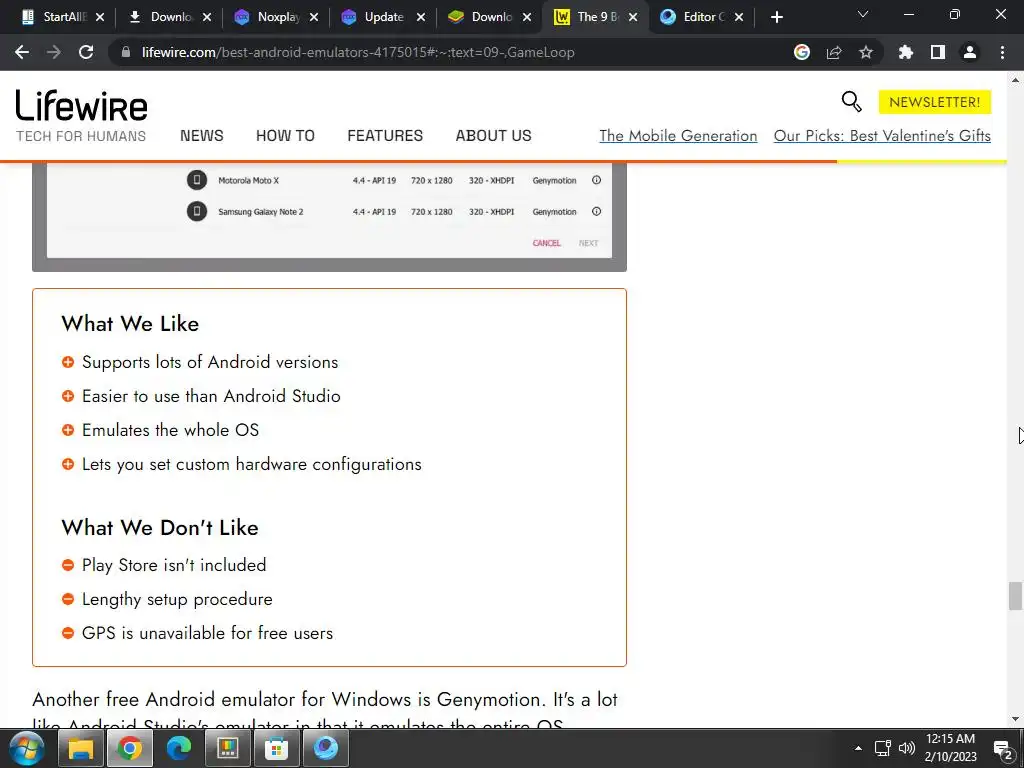Screen dimensions: 1024x768
Task: Reload the Lifewire page
Action: click(86, 52)
